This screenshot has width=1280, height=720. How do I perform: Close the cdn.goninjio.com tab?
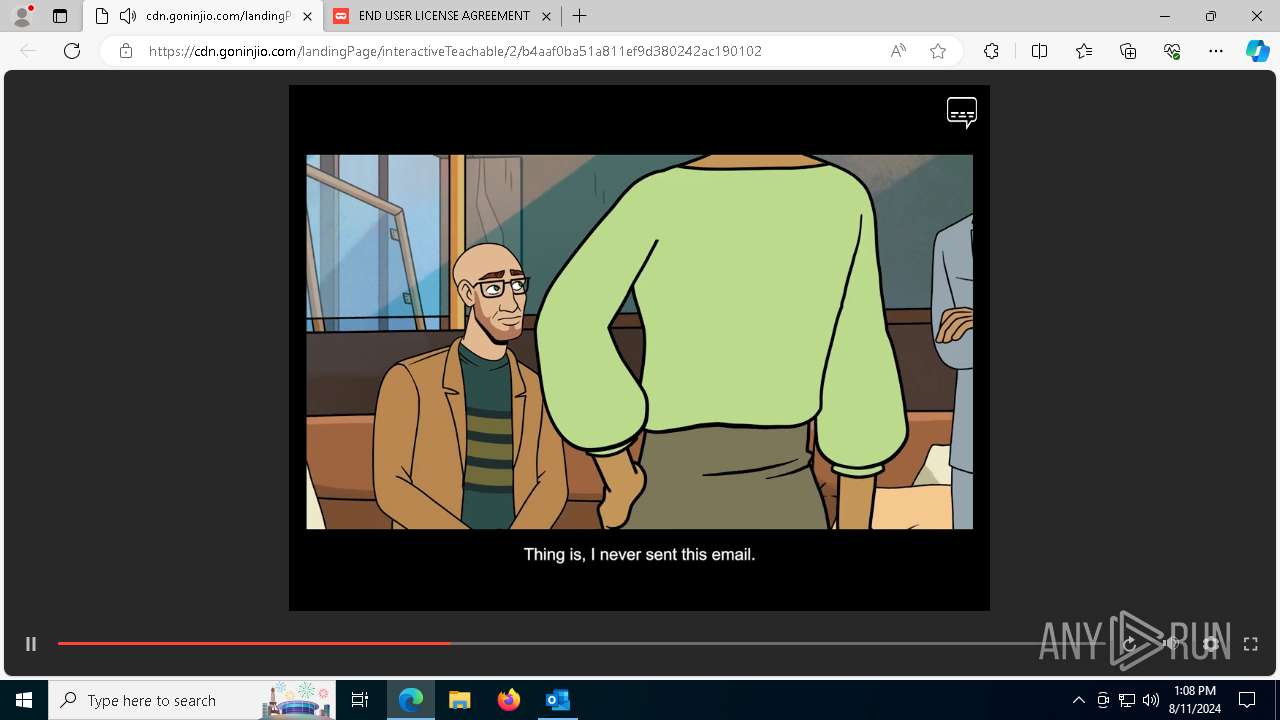[x=307, y=16]
